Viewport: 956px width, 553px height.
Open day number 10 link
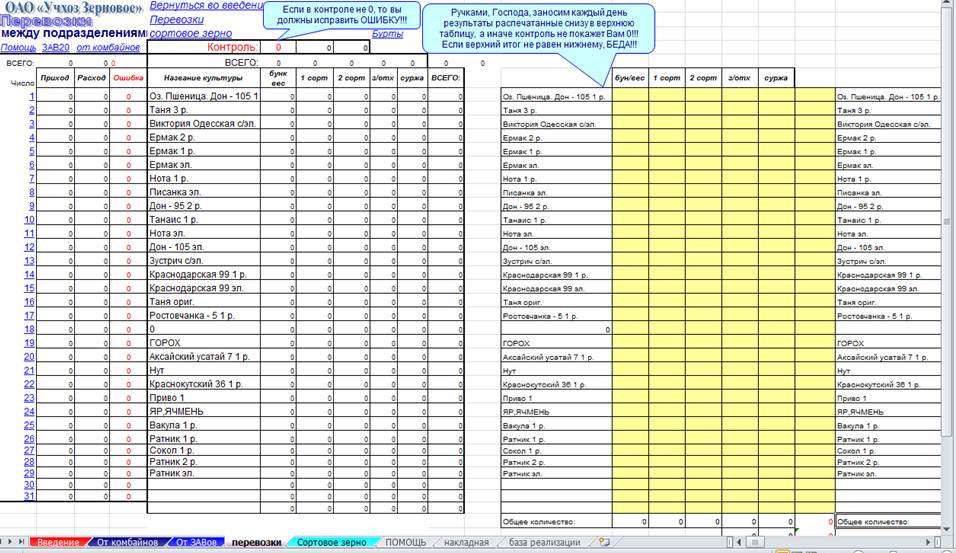[x=29, y=219]
